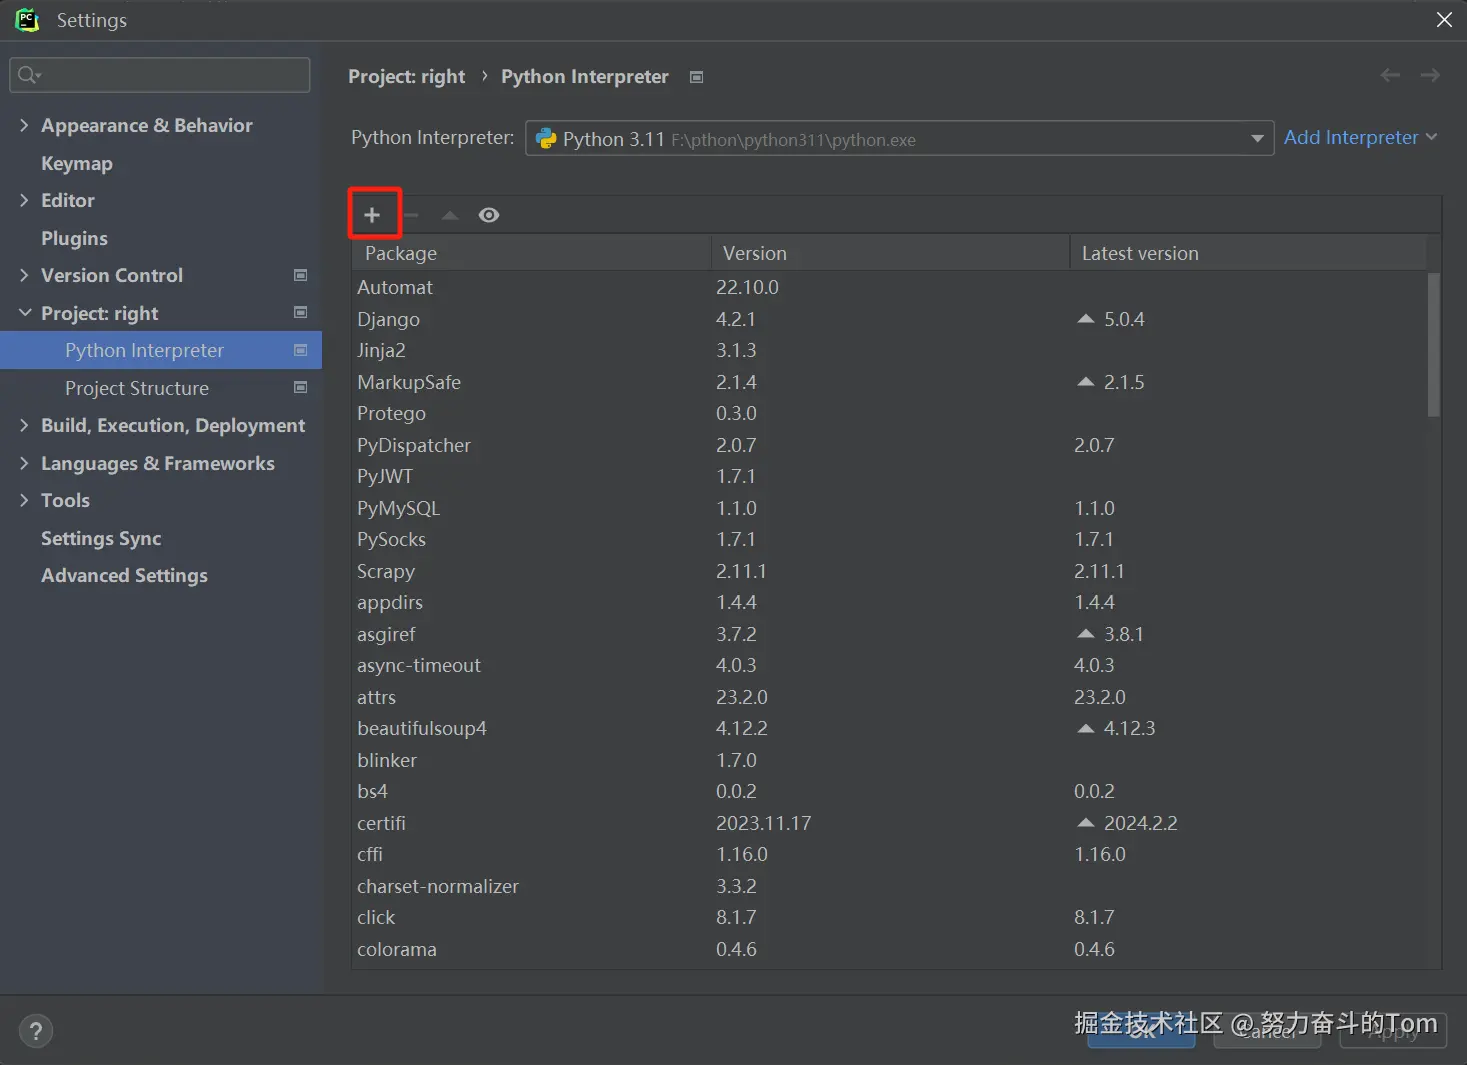Select the colorama package row
1467x1065 pixels.
coord(890,949)
